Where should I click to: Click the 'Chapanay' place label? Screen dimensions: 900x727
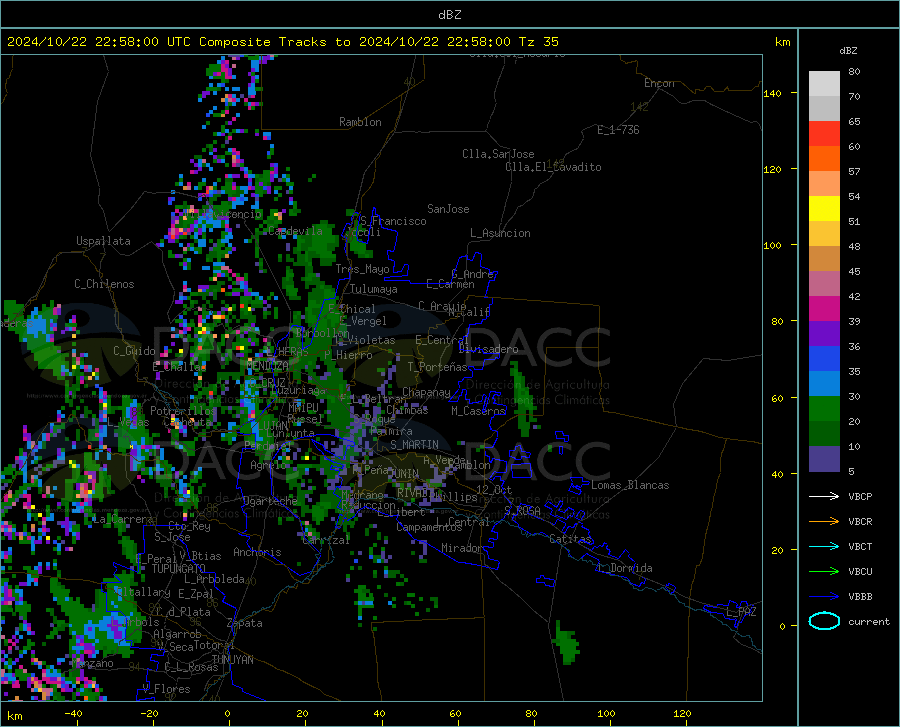(x=426, y=392)
